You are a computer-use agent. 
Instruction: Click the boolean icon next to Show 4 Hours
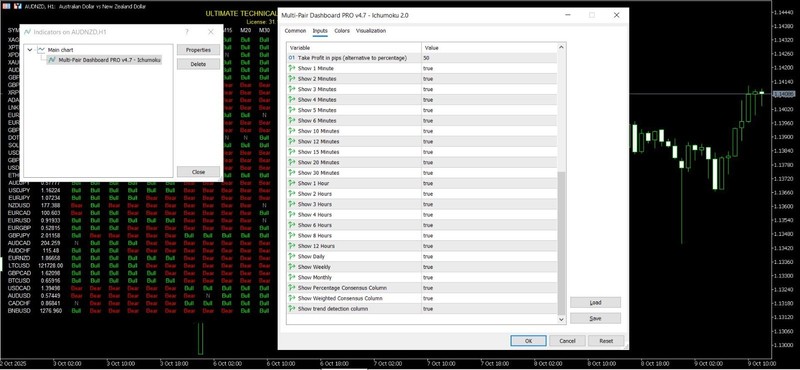tap(292, 215)
